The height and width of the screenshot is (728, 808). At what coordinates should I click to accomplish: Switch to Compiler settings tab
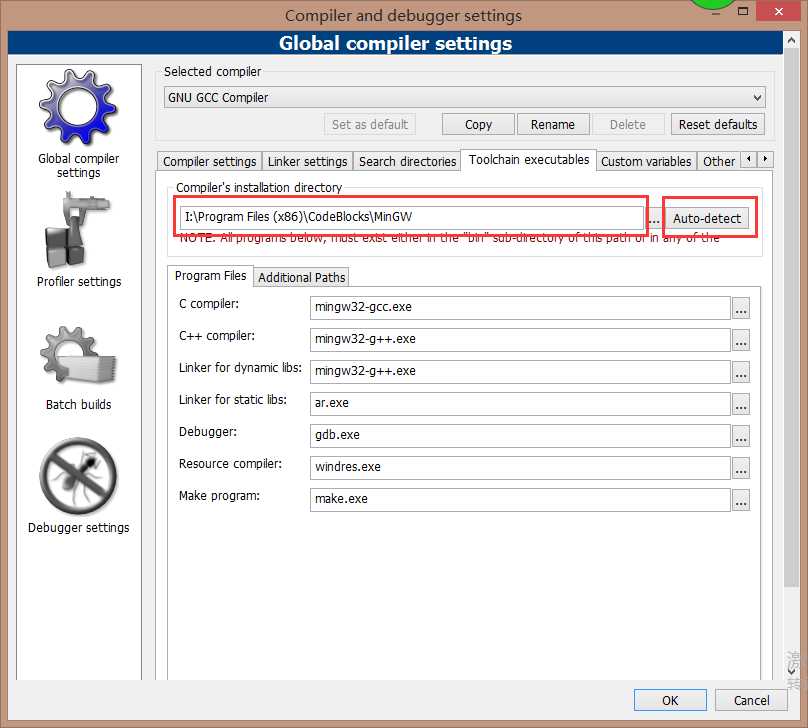tap(209, 161)
